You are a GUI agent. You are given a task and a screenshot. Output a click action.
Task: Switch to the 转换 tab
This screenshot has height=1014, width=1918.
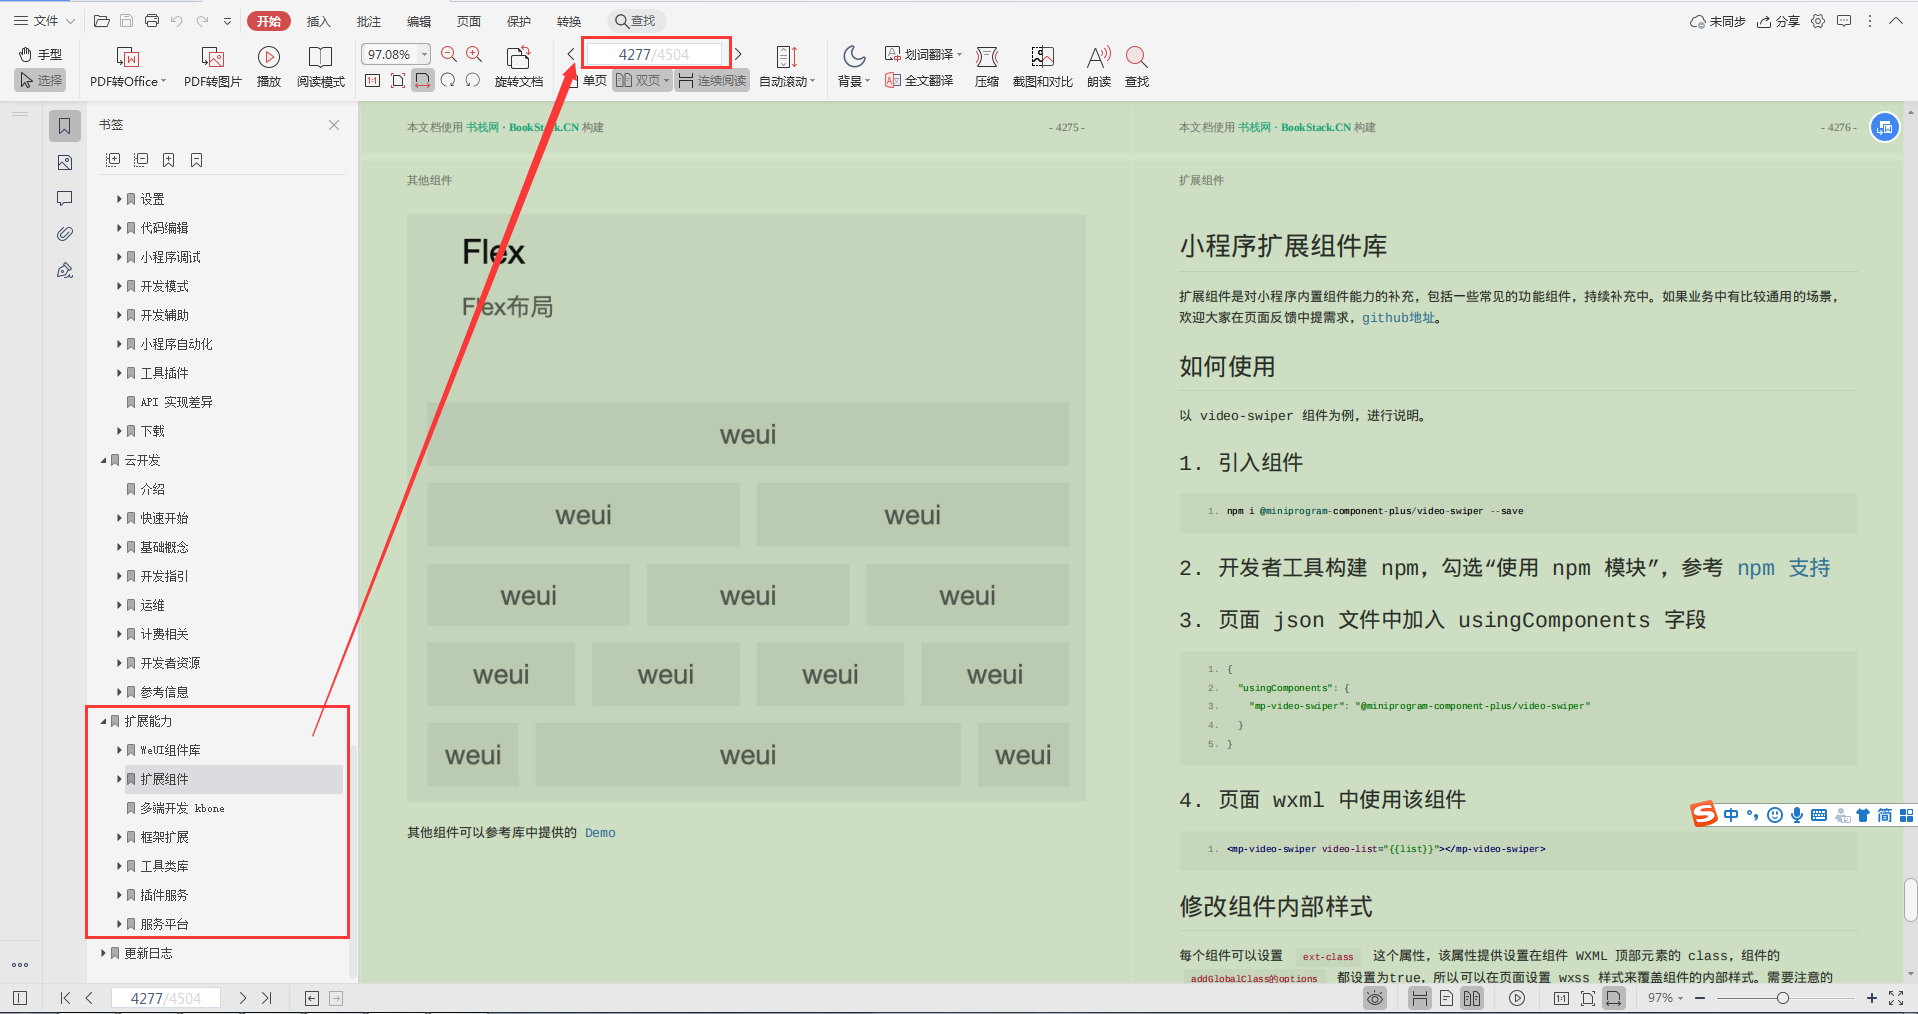pyautogui.click(x=569, y=21)
